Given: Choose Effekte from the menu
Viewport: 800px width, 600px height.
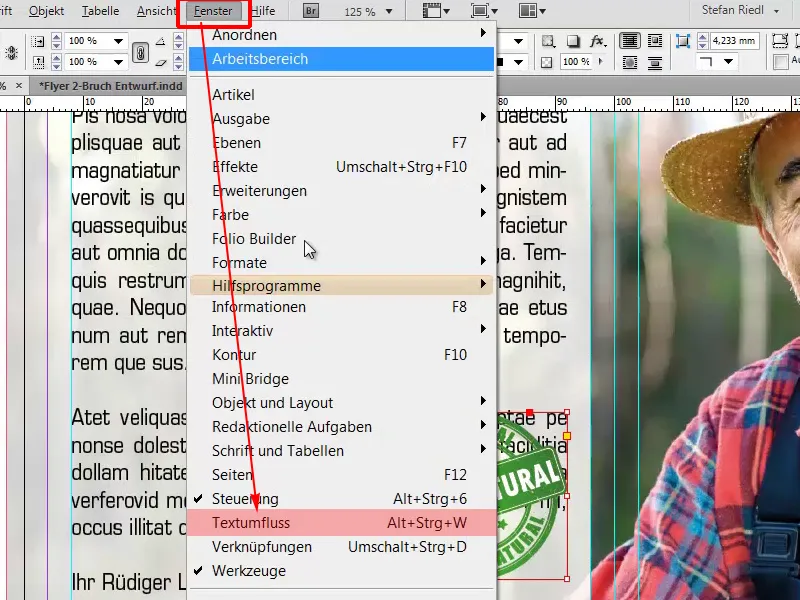Looking at the screenshot, I should [341, 167].
